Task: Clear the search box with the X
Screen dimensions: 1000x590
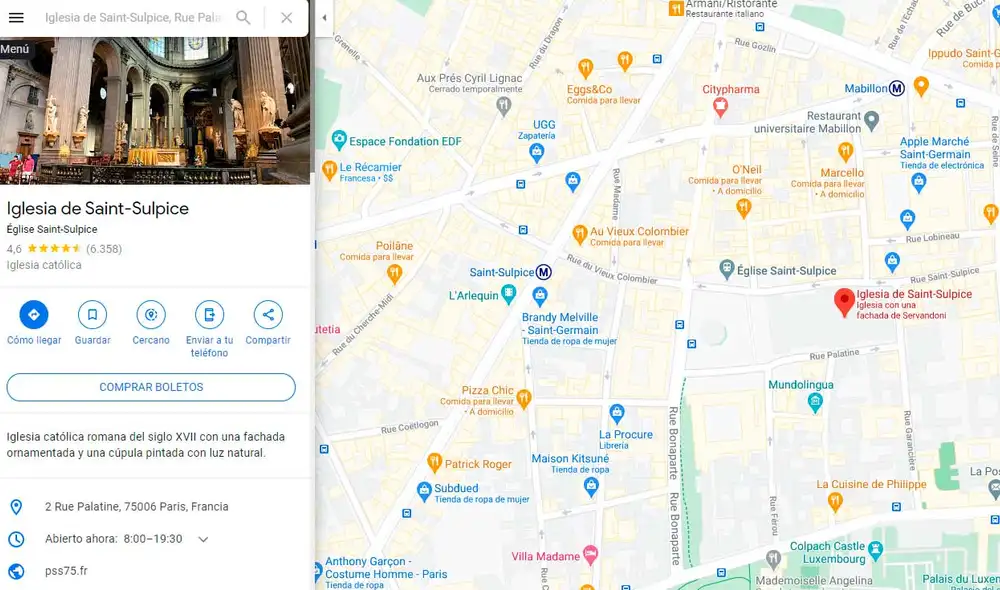Action: [285, 17]
